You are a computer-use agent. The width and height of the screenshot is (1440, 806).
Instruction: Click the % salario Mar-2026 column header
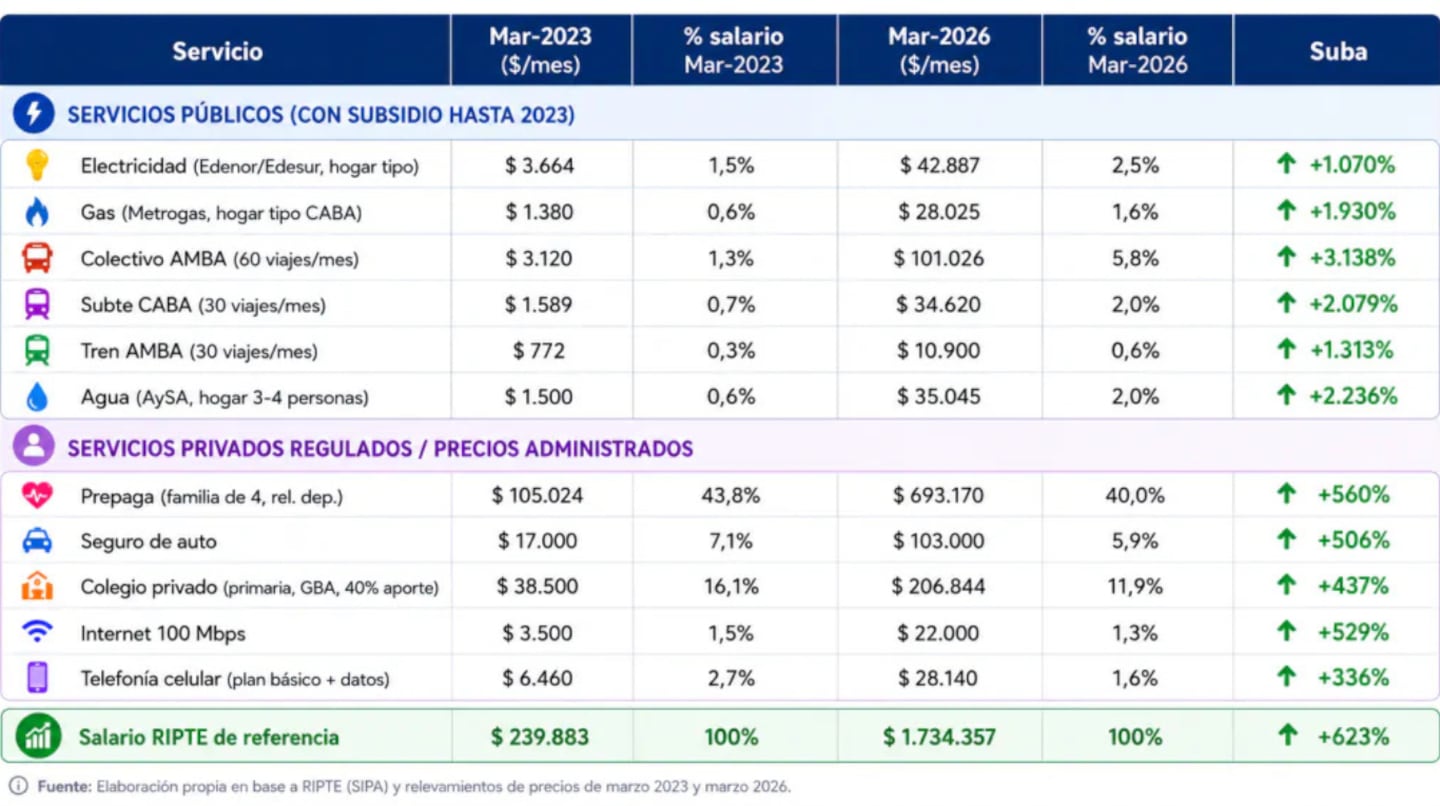[x=1138, y=51]
